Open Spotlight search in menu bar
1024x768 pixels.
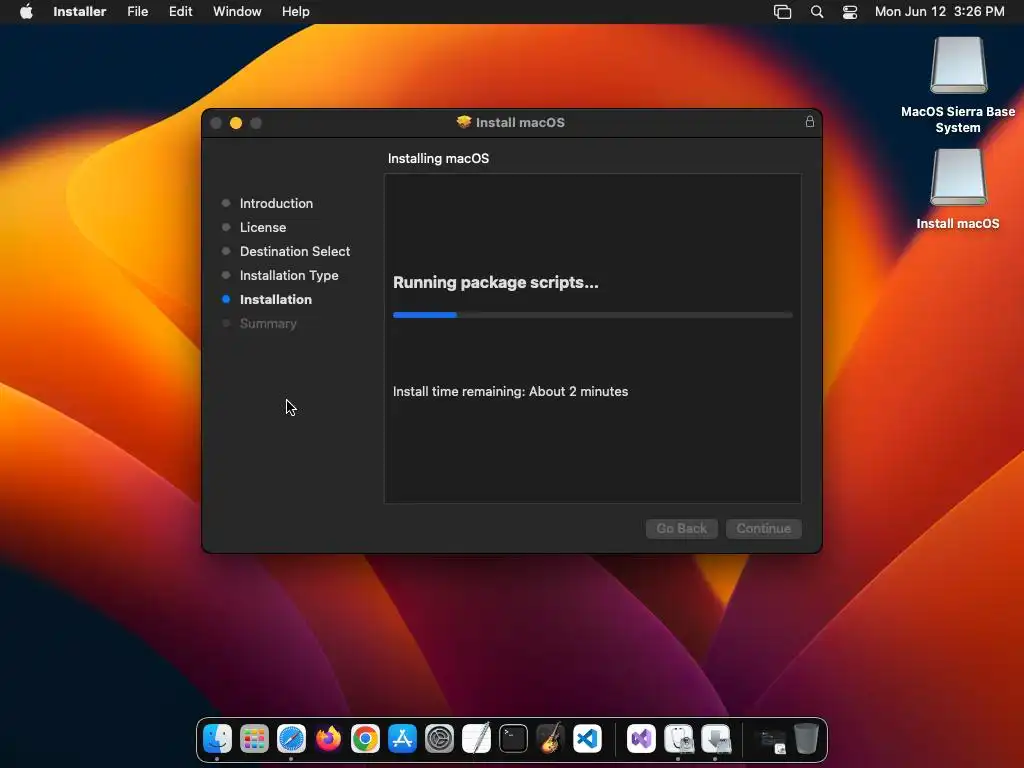817,12
